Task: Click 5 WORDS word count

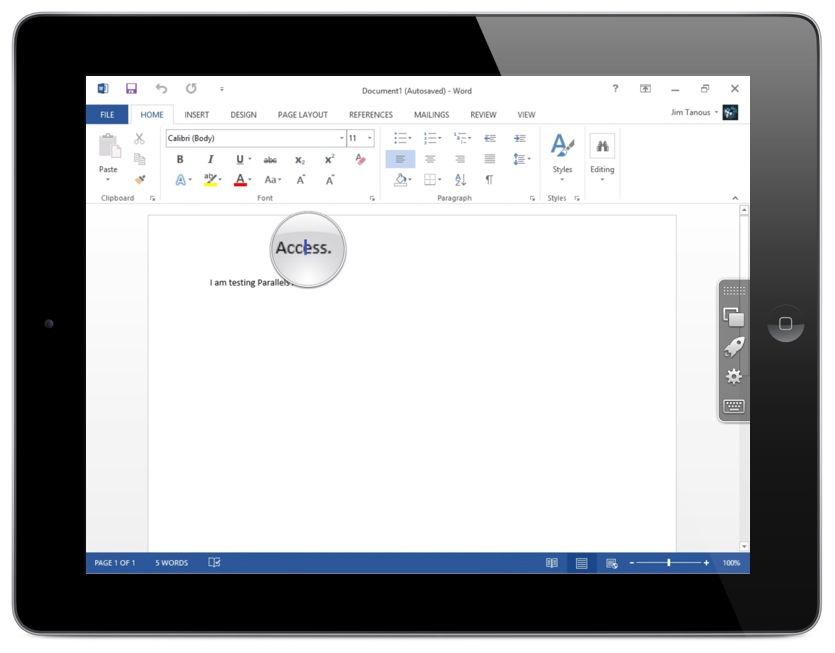Action: (171, 563)
